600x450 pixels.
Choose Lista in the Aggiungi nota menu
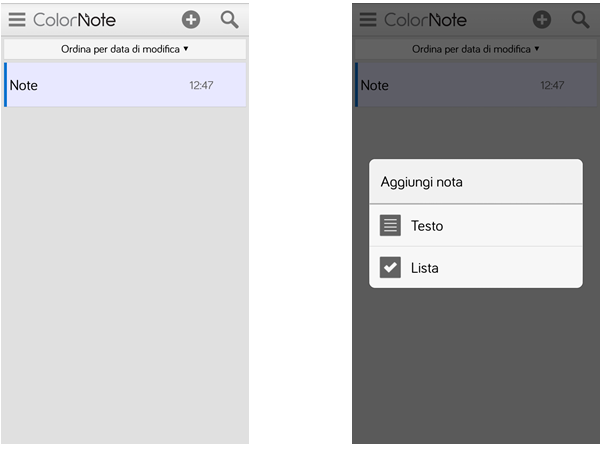(476, 267)
